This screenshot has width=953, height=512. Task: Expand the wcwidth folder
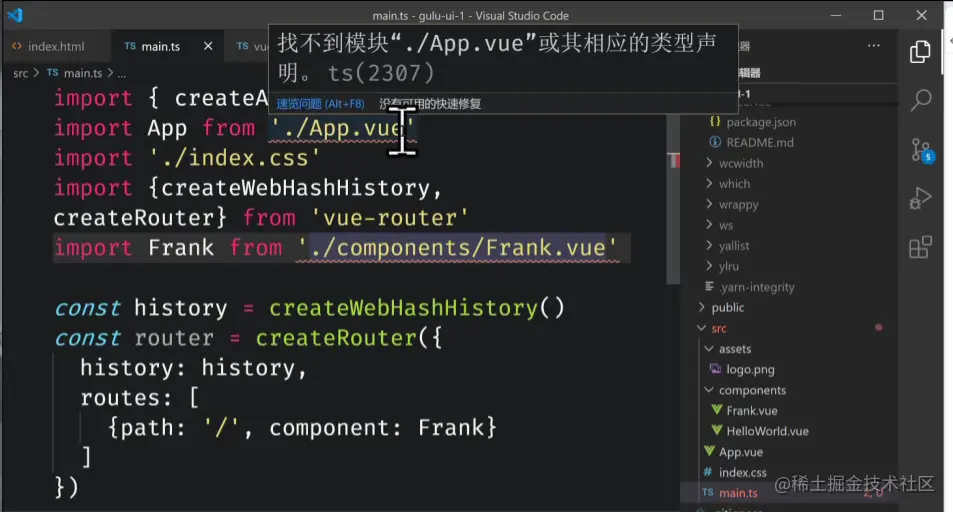tap(741, 164)
